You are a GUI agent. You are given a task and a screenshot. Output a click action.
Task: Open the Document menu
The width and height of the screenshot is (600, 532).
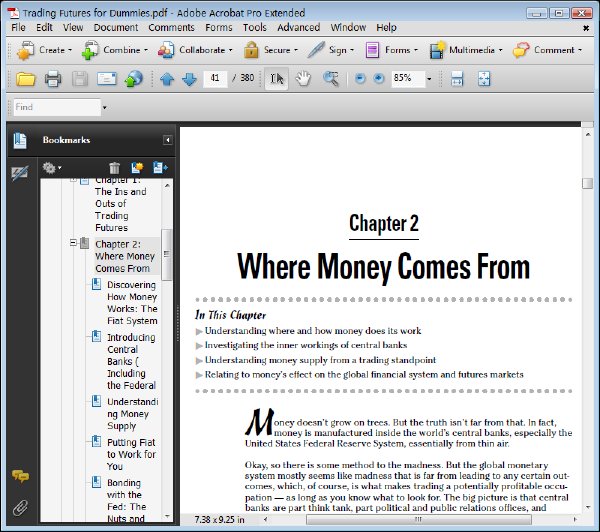[x=116, y=28]
